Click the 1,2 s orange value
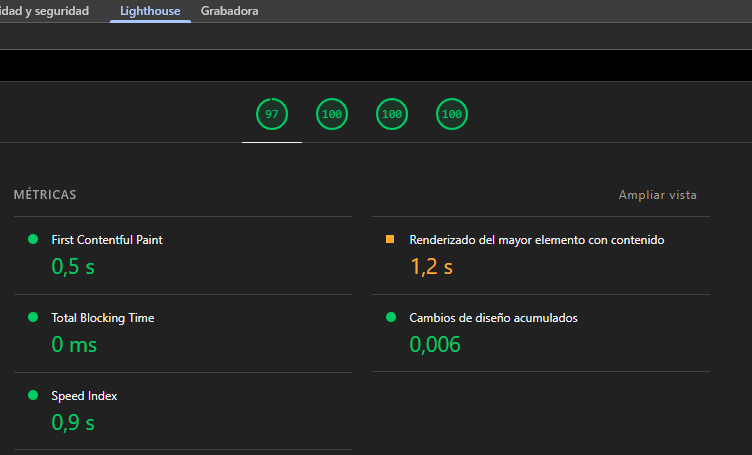The height and width of the screenshot is (455, 752). click(x=431, y=267)
